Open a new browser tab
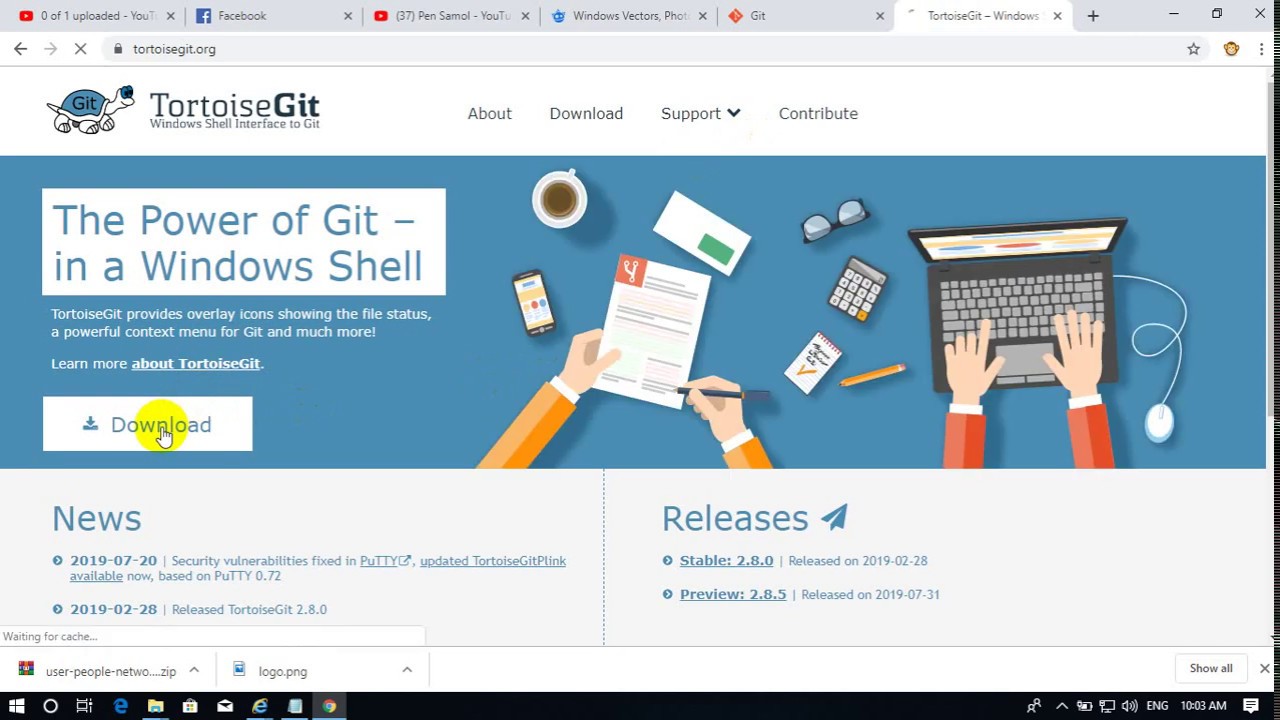The image size is (1280, 720). 1093,16
